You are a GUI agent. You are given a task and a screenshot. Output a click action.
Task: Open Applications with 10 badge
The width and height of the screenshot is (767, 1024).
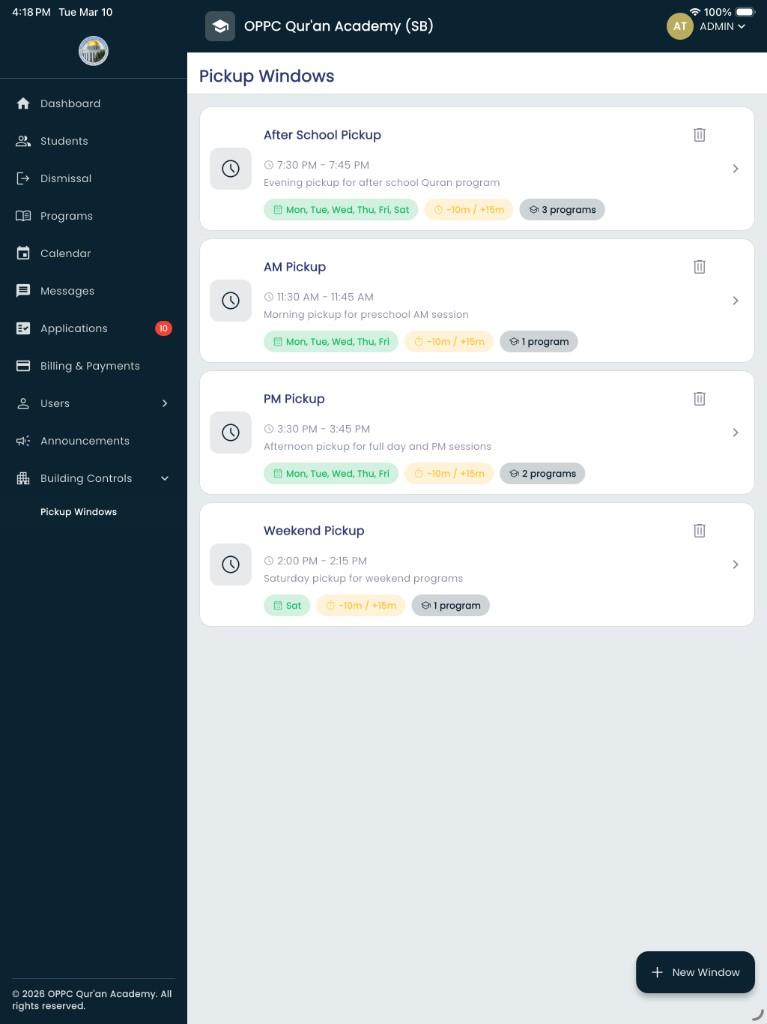tap(74, 329)
